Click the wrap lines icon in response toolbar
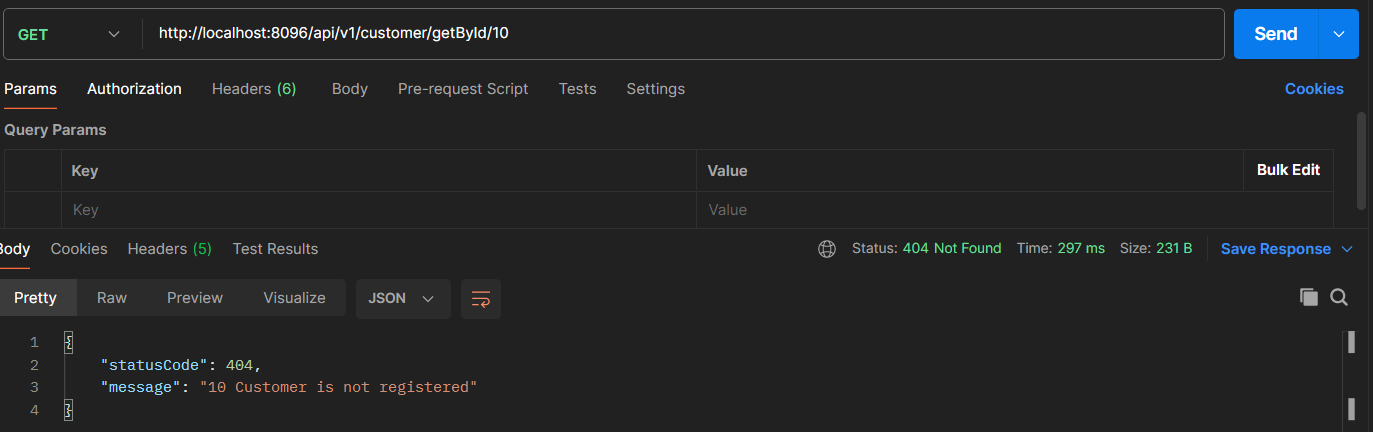 pyautogui.click(x=481, y=298)
